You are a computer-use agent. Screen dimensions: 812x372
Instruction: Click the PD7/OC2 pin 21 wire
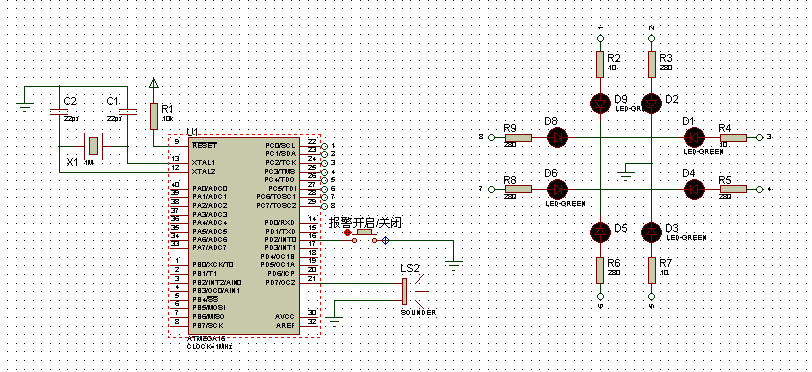(361, 283)
